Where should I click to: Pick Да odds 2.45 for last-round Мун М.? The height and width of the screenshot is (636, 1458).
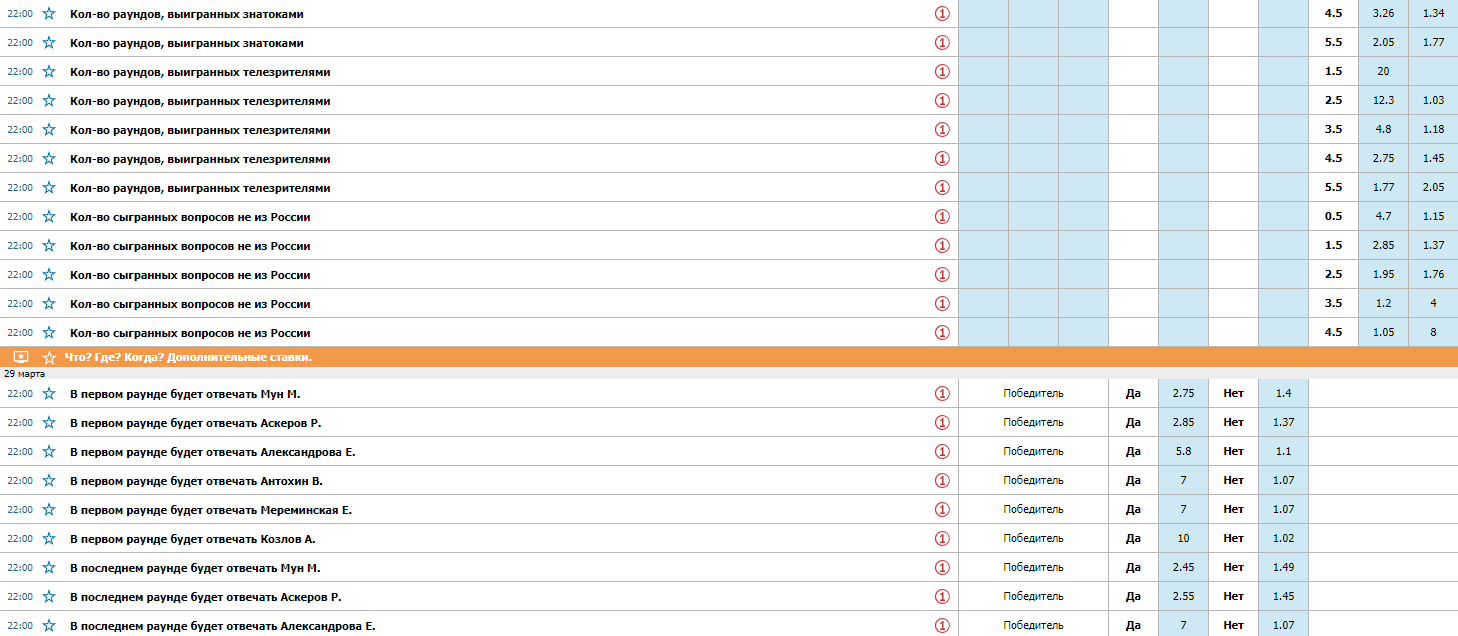(1183, 568)
